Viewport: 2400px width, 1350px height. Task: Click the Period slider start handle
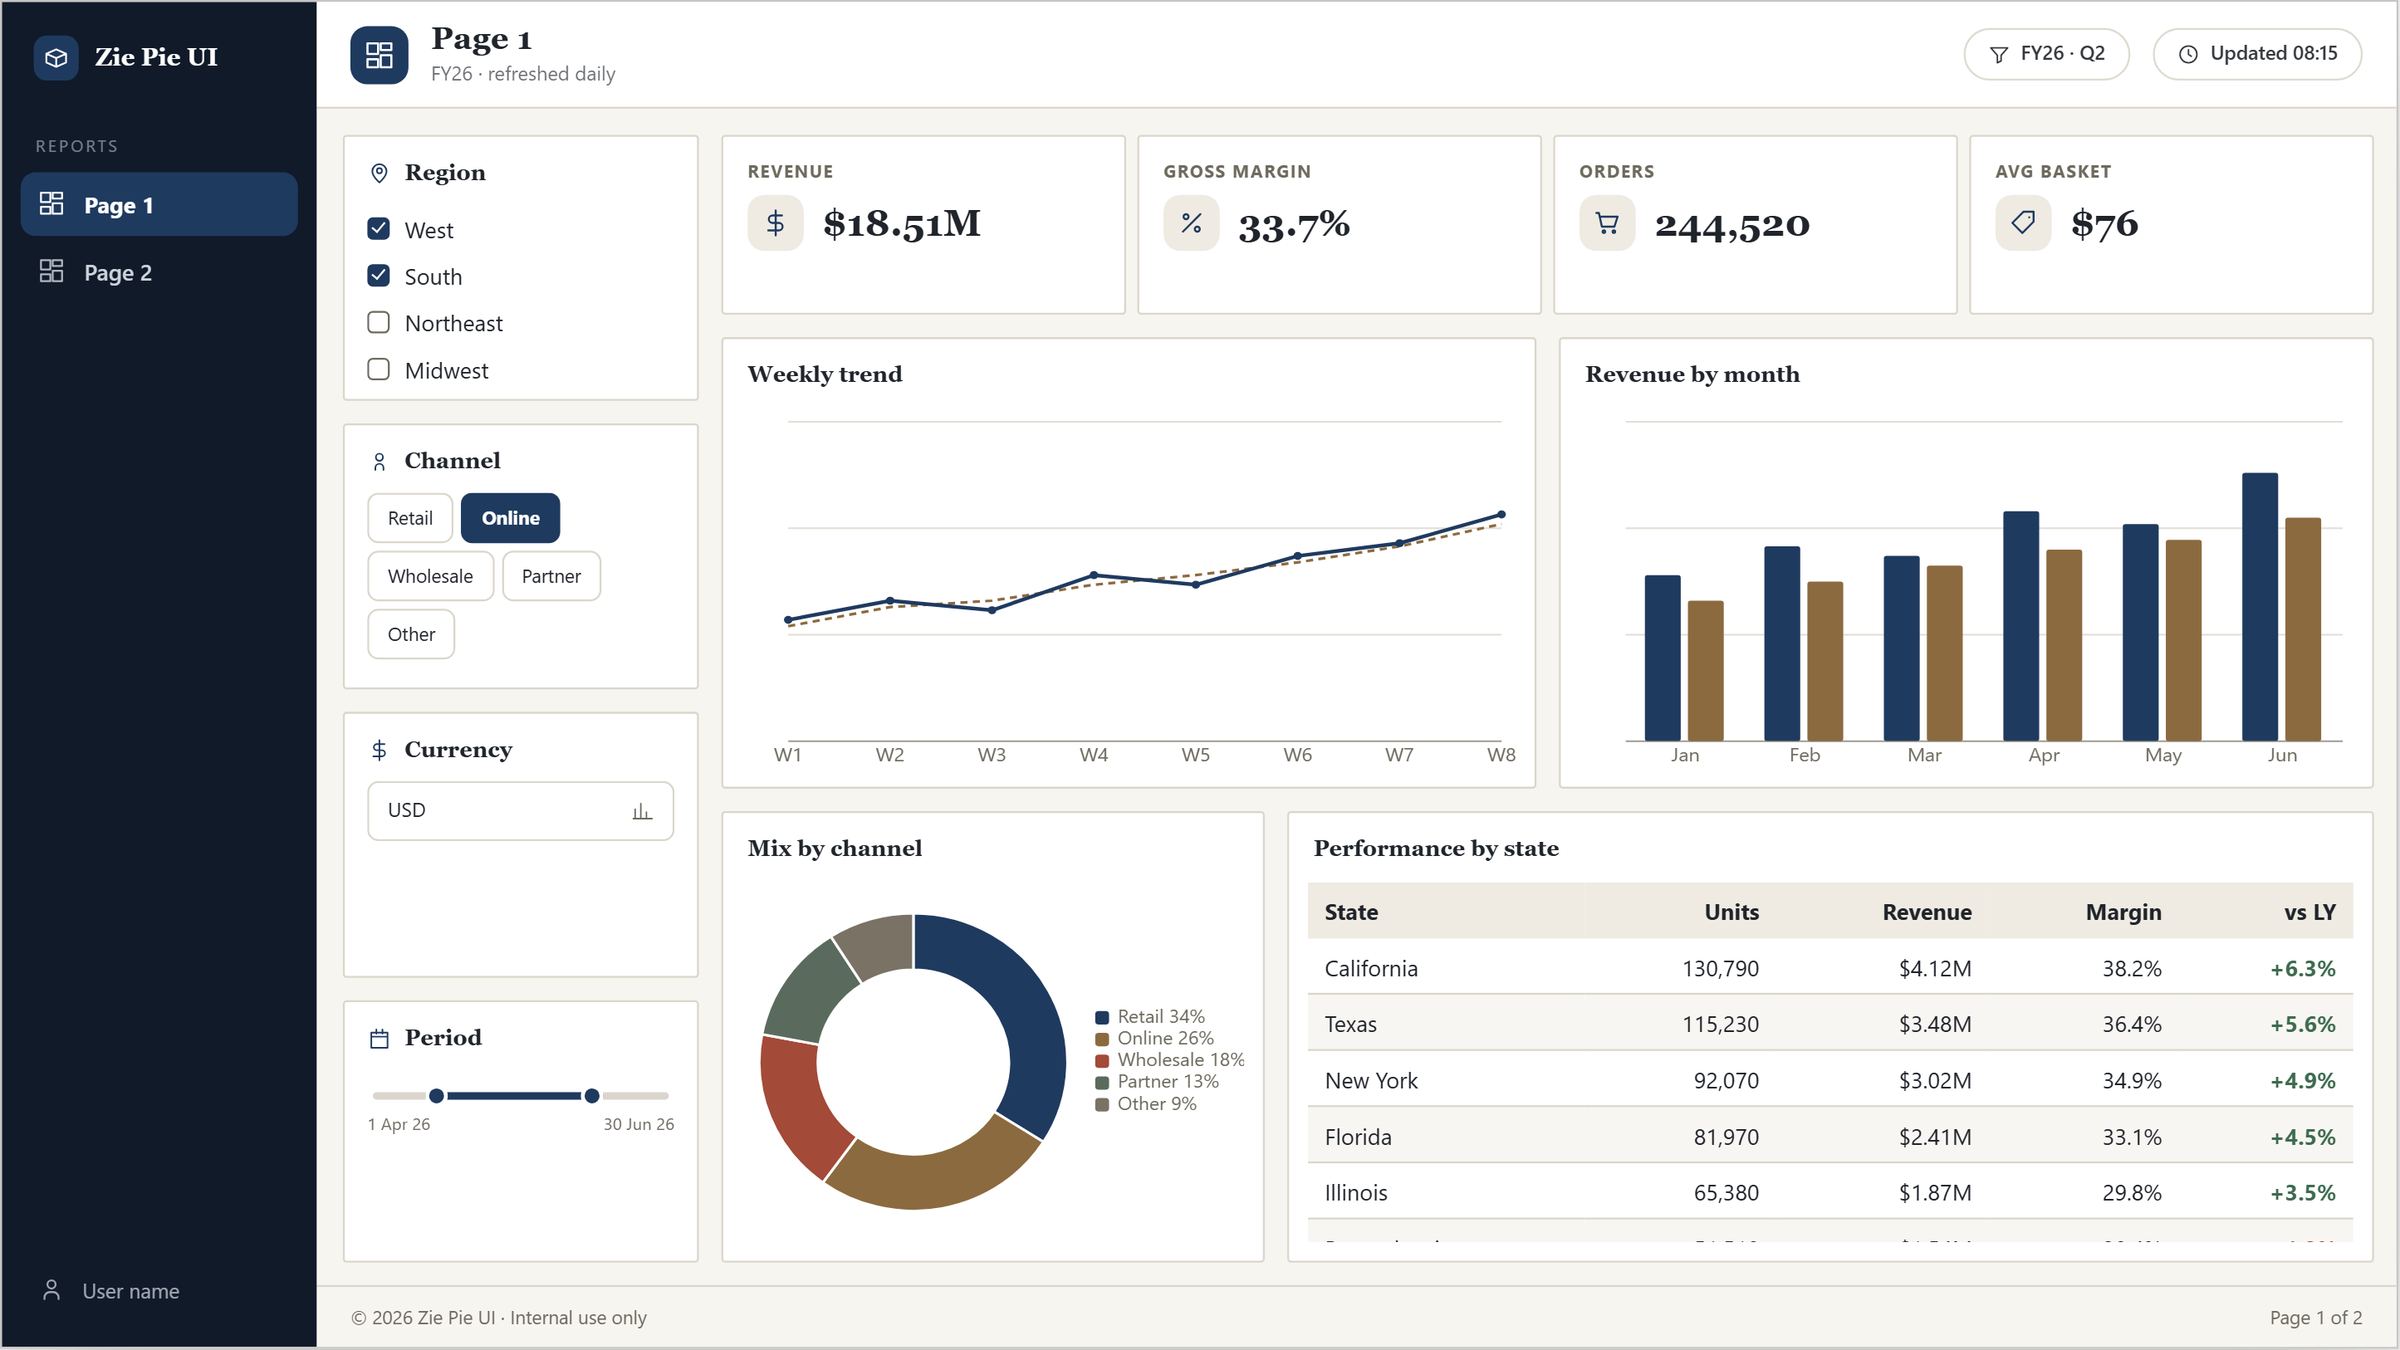pos(436,1096)
